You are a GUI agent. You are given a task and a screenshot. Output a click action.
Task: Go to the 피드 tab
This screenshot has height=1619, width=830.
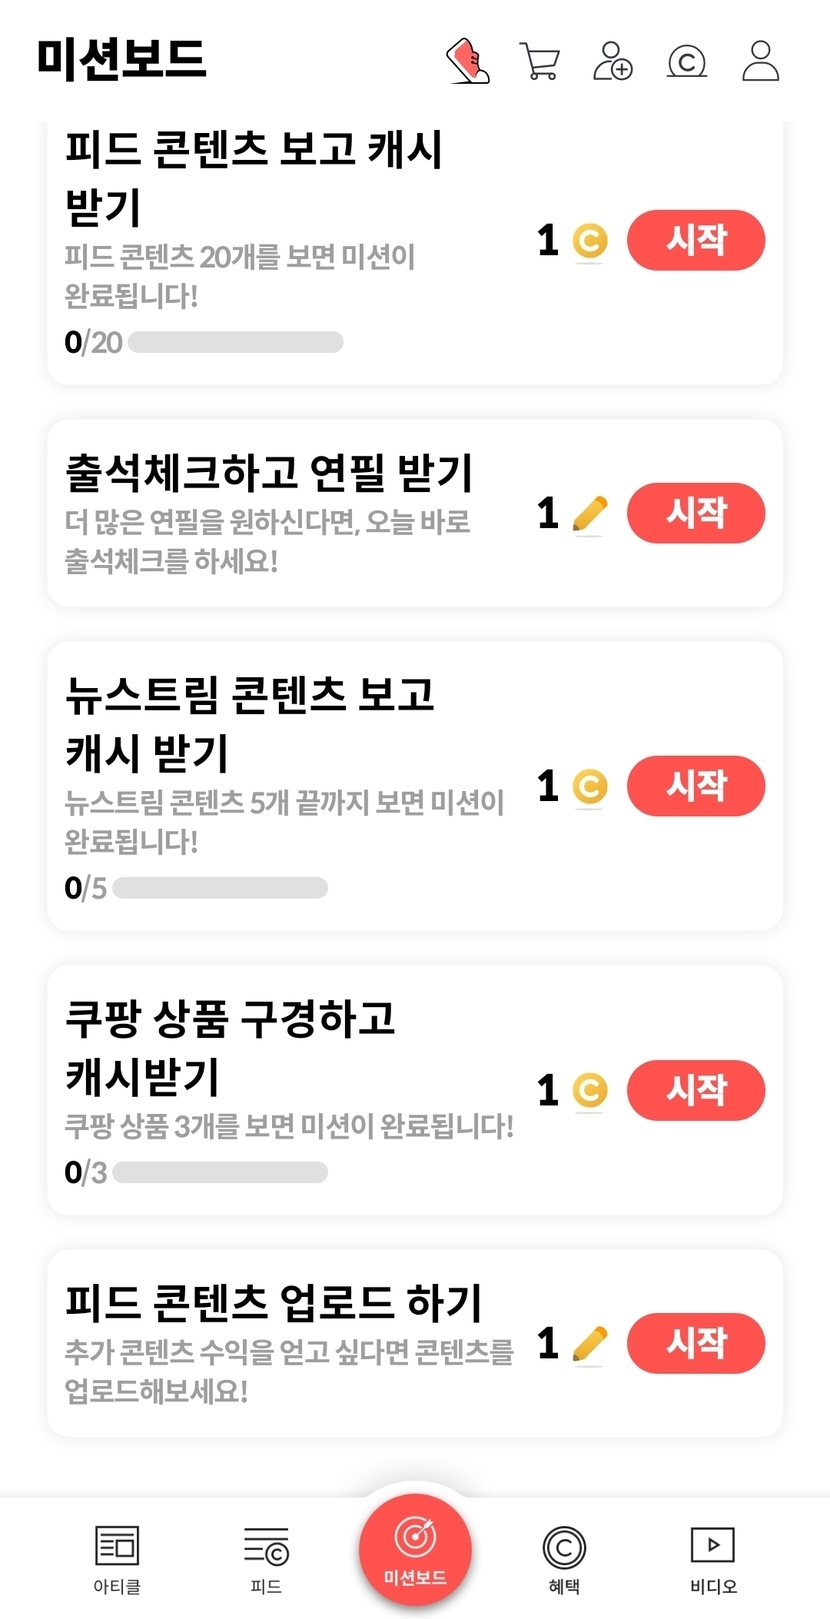point(266,1559)
